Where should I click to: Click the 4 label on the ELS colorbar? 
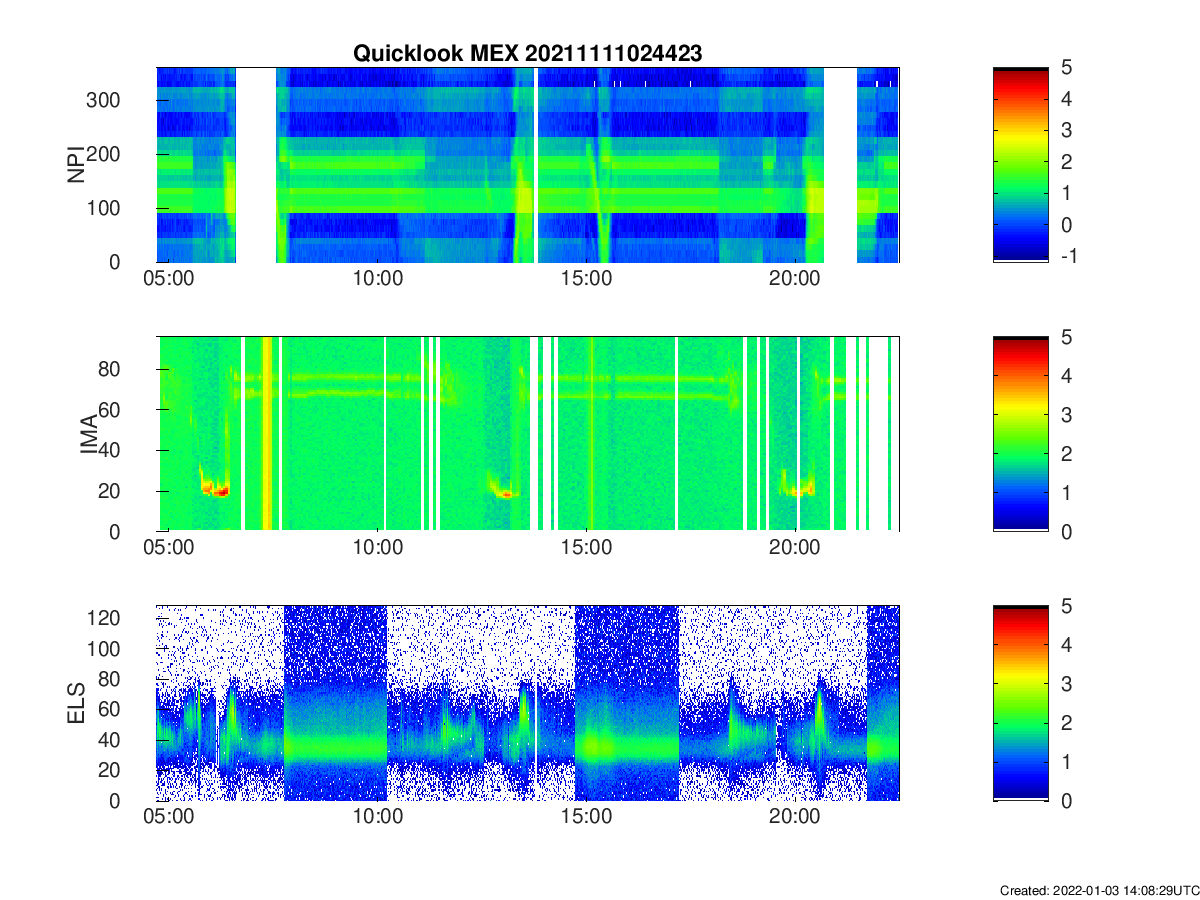coord(1067,645)
